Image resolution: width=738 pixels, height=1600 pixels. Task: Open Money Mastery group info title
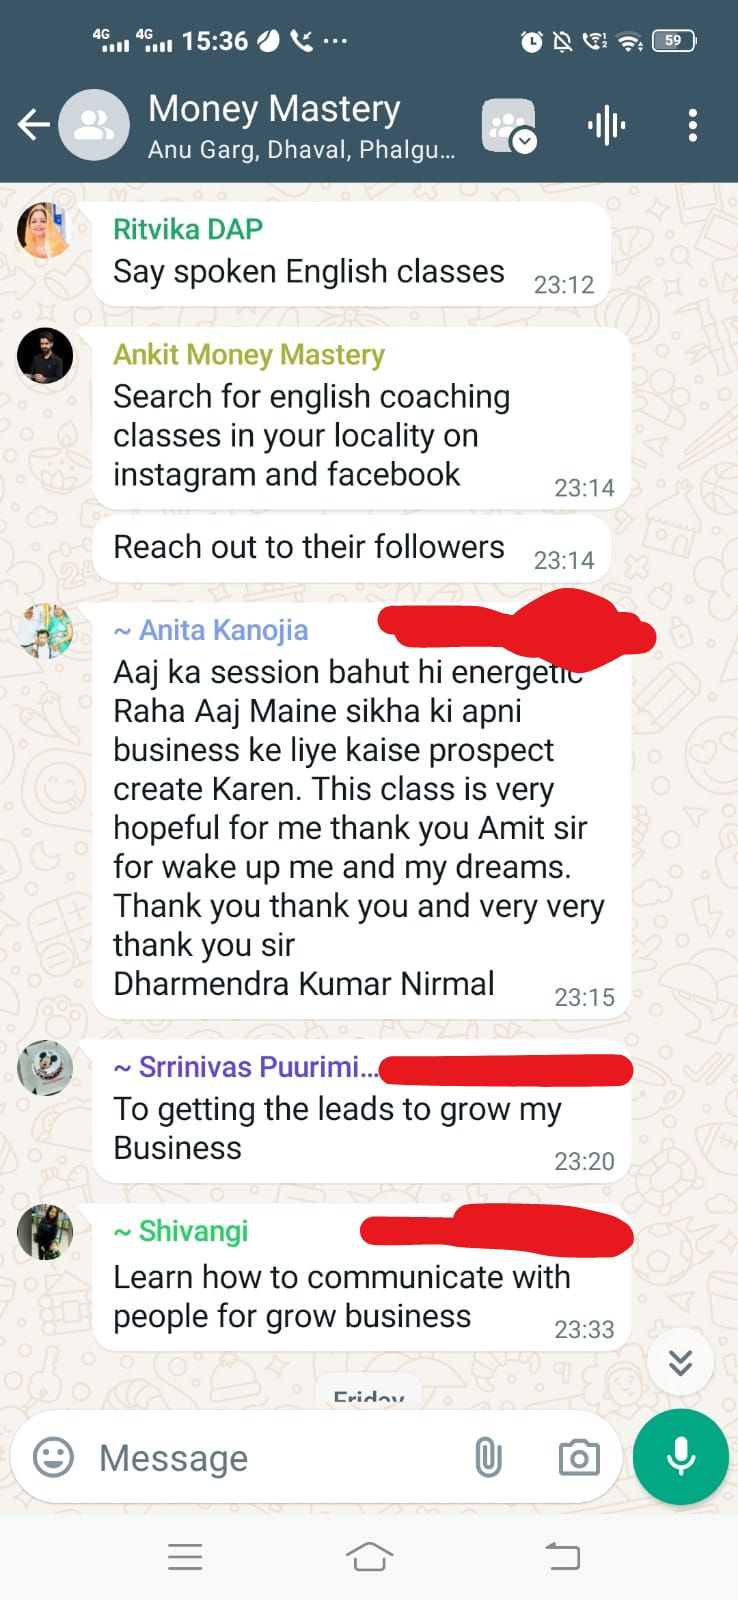[x=274, y=108]
